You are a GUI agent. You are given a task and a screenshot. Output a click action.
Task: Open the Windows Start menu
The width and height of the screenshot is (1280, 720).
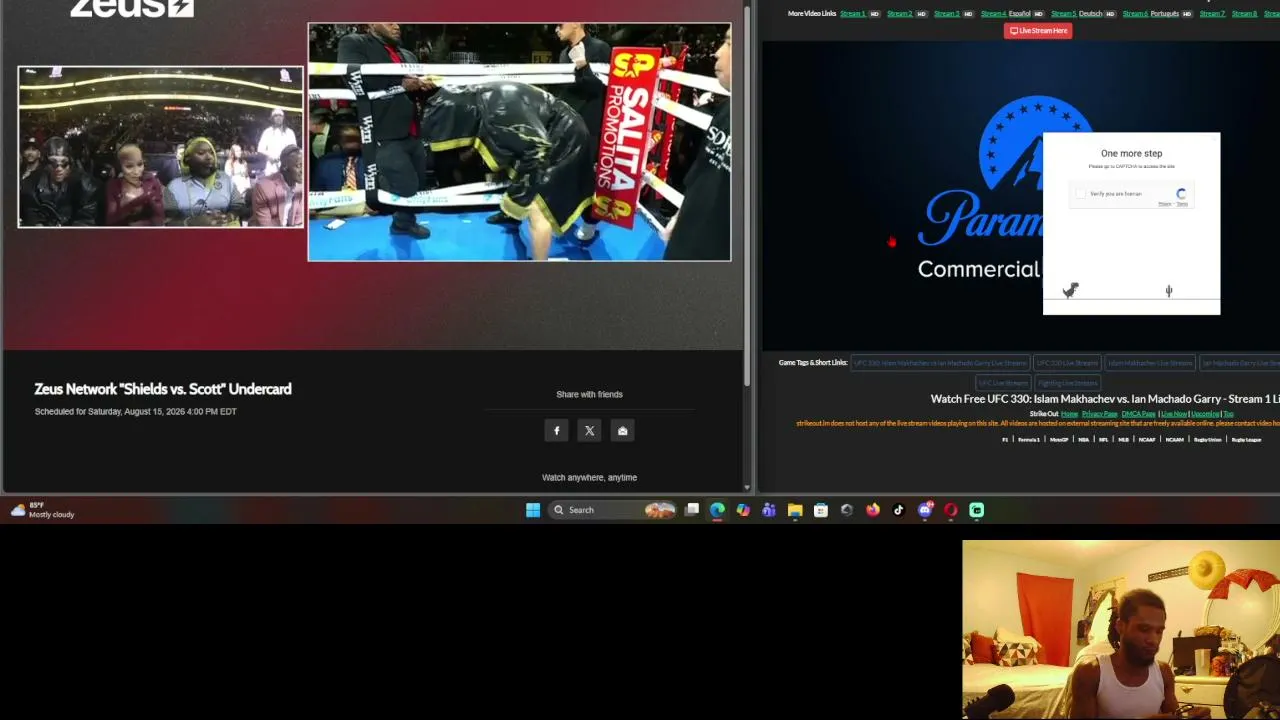point(533,510)
